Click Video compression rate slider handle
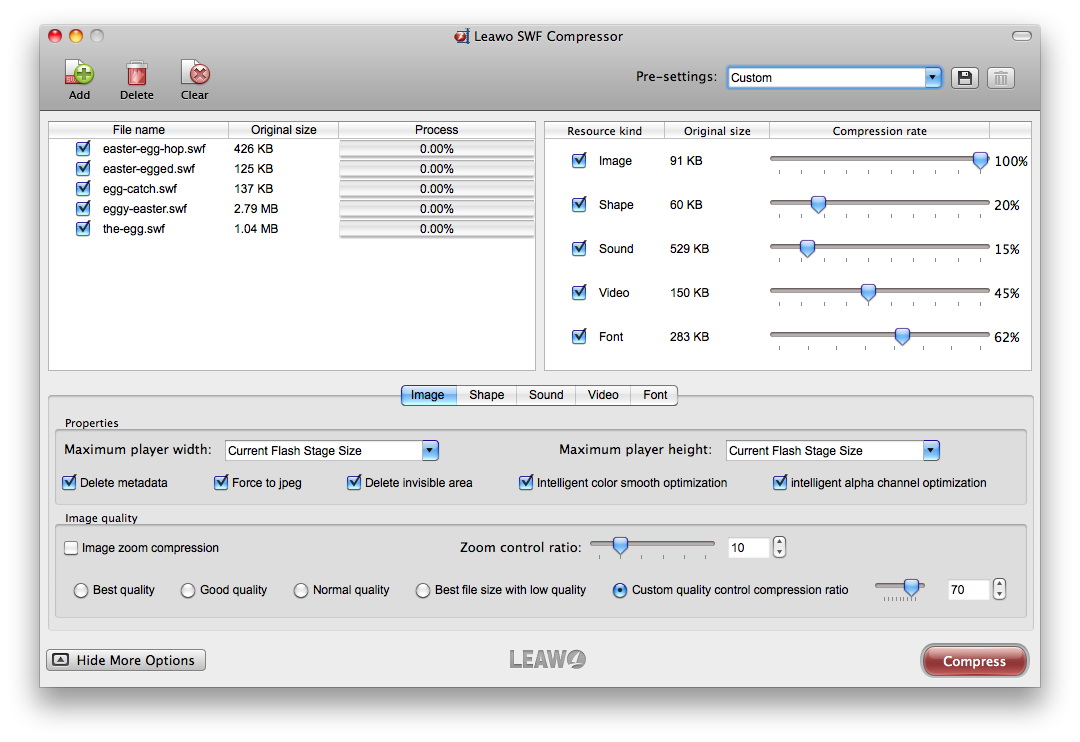Image resolution: width=1080 pixels, height=742 pixels. click(869, 293)
